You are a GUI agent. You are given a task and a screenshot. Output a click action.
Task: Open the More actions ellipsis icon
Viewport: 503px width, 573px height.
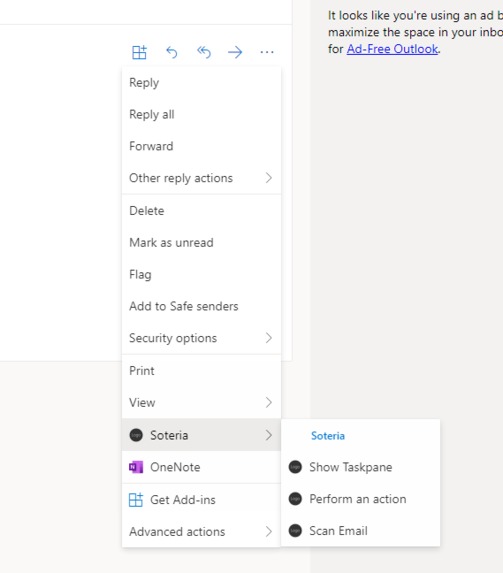pyautogui.click(x=267, y=52)
